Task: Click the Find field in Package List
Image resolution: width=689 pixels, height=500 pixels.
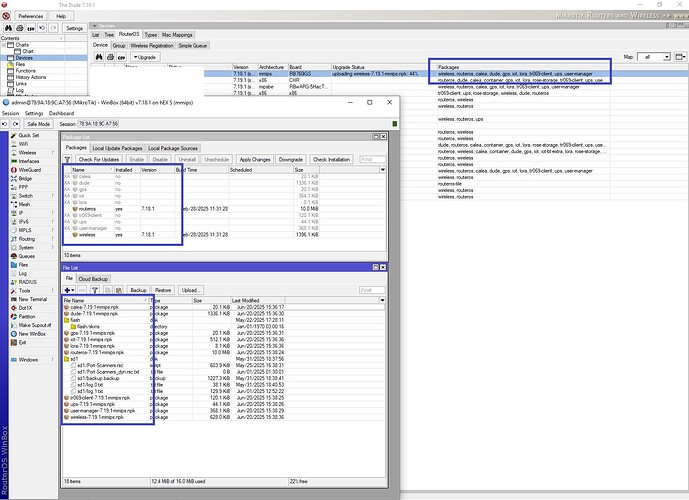Action: (x=372, y=159)
